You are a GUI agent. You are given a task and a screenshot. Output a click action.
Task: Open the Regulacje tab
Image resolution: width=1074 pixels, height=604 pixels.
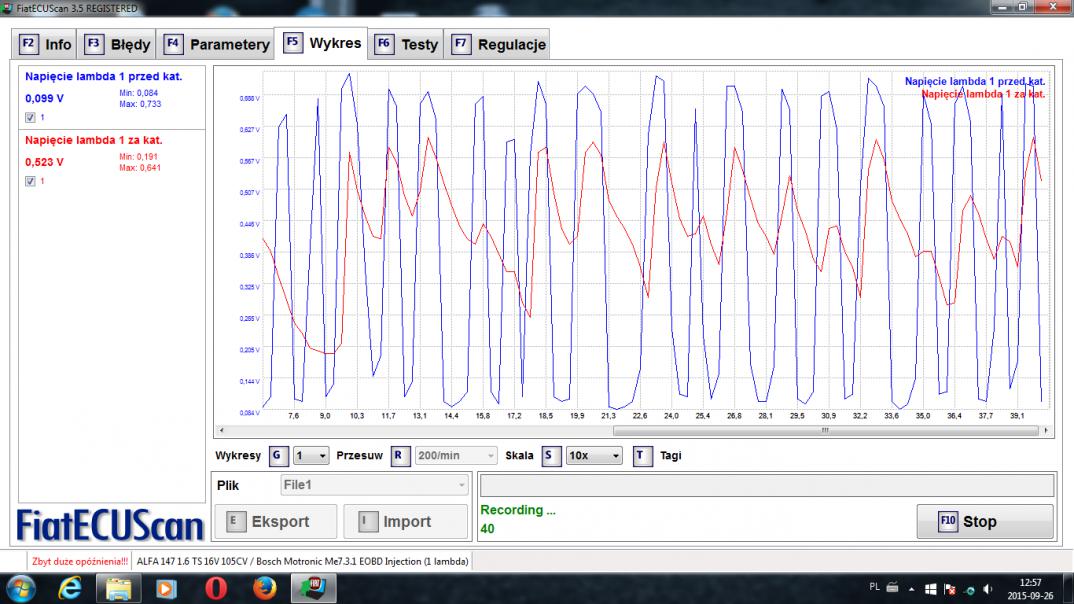(x=498, y=45)
